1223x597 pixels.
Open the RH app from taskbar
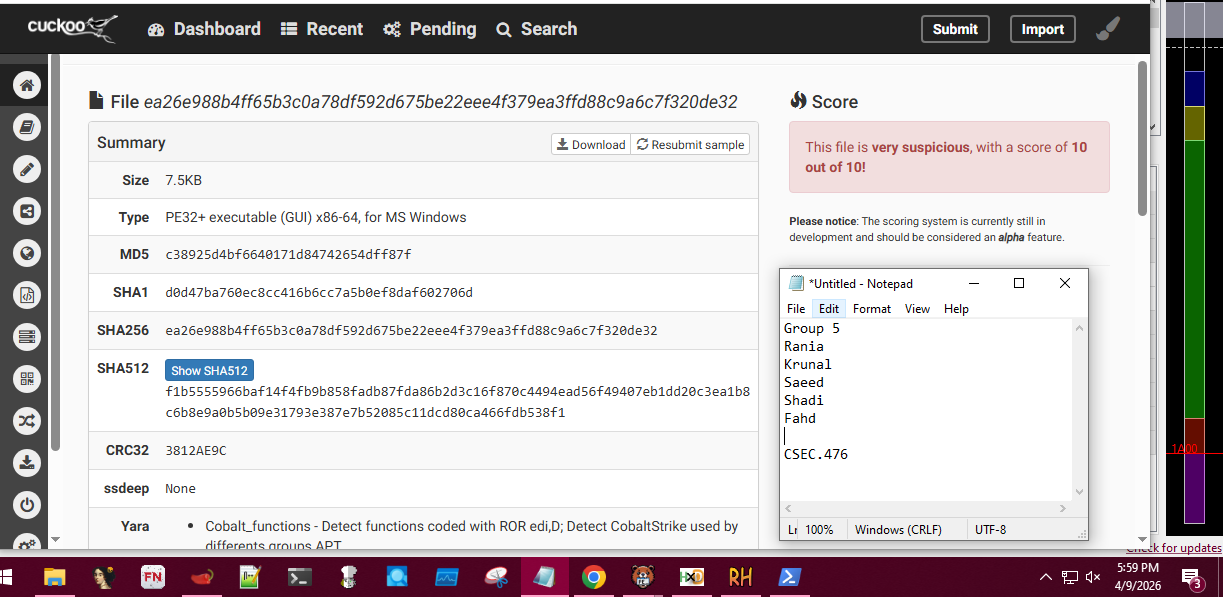[x=741, y=577]
